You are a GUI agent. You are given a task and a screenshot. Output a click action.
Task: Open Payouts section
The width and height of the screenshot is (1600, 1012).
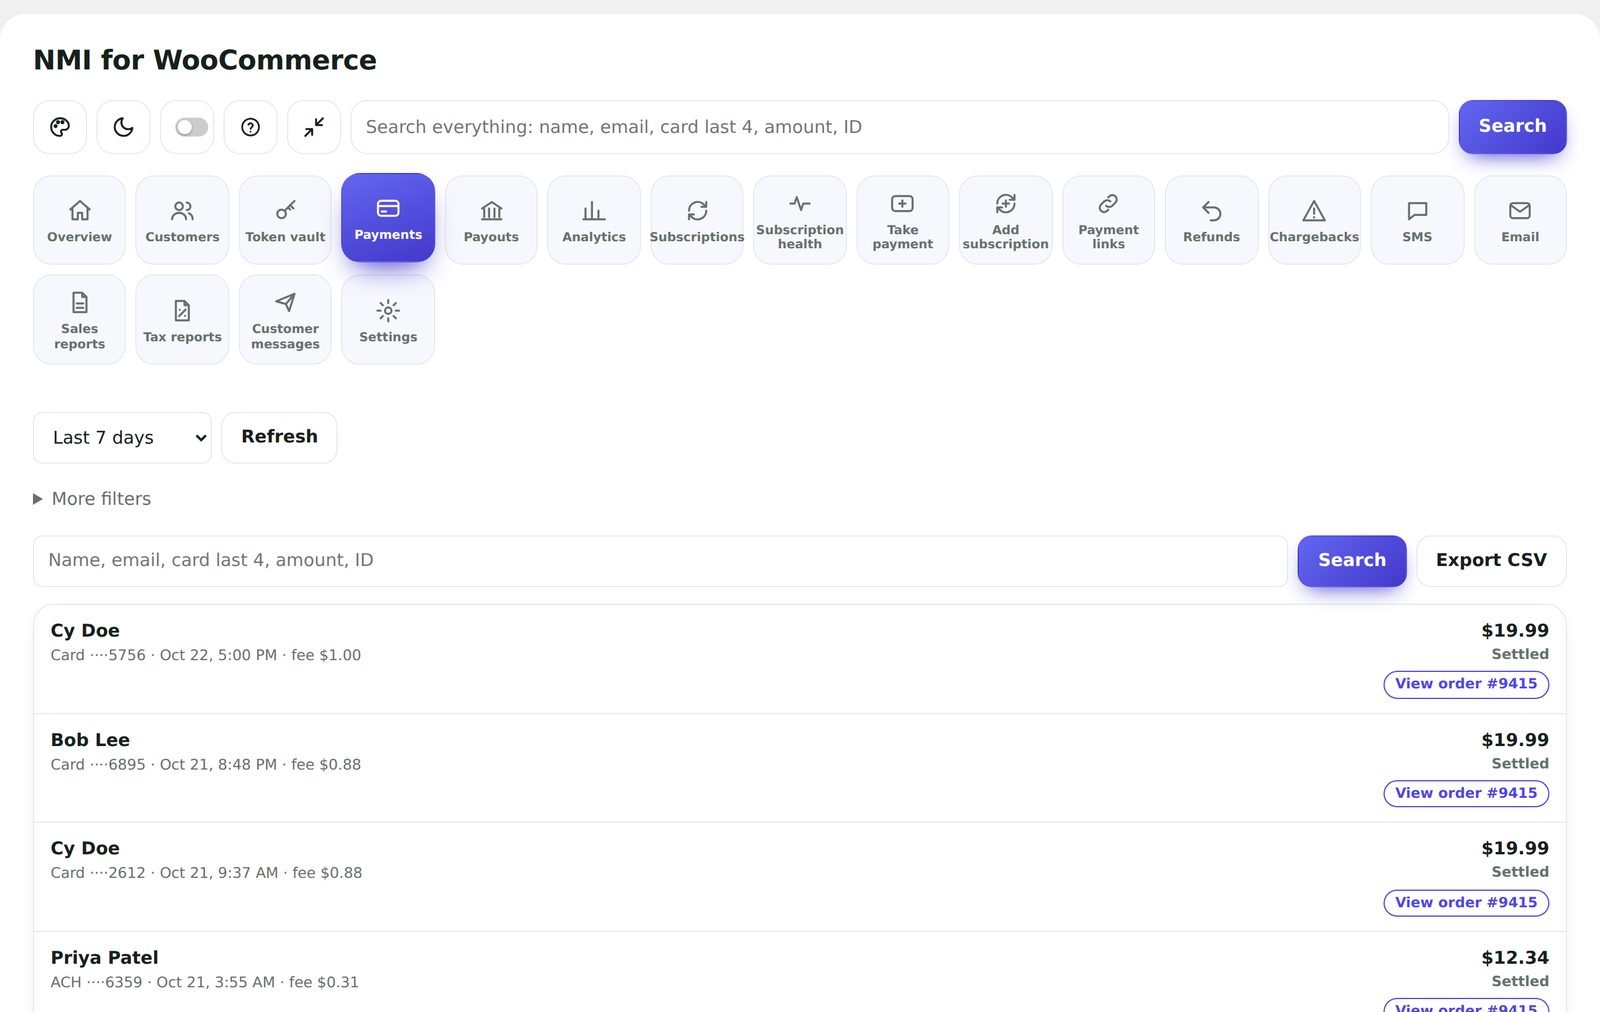491,220
